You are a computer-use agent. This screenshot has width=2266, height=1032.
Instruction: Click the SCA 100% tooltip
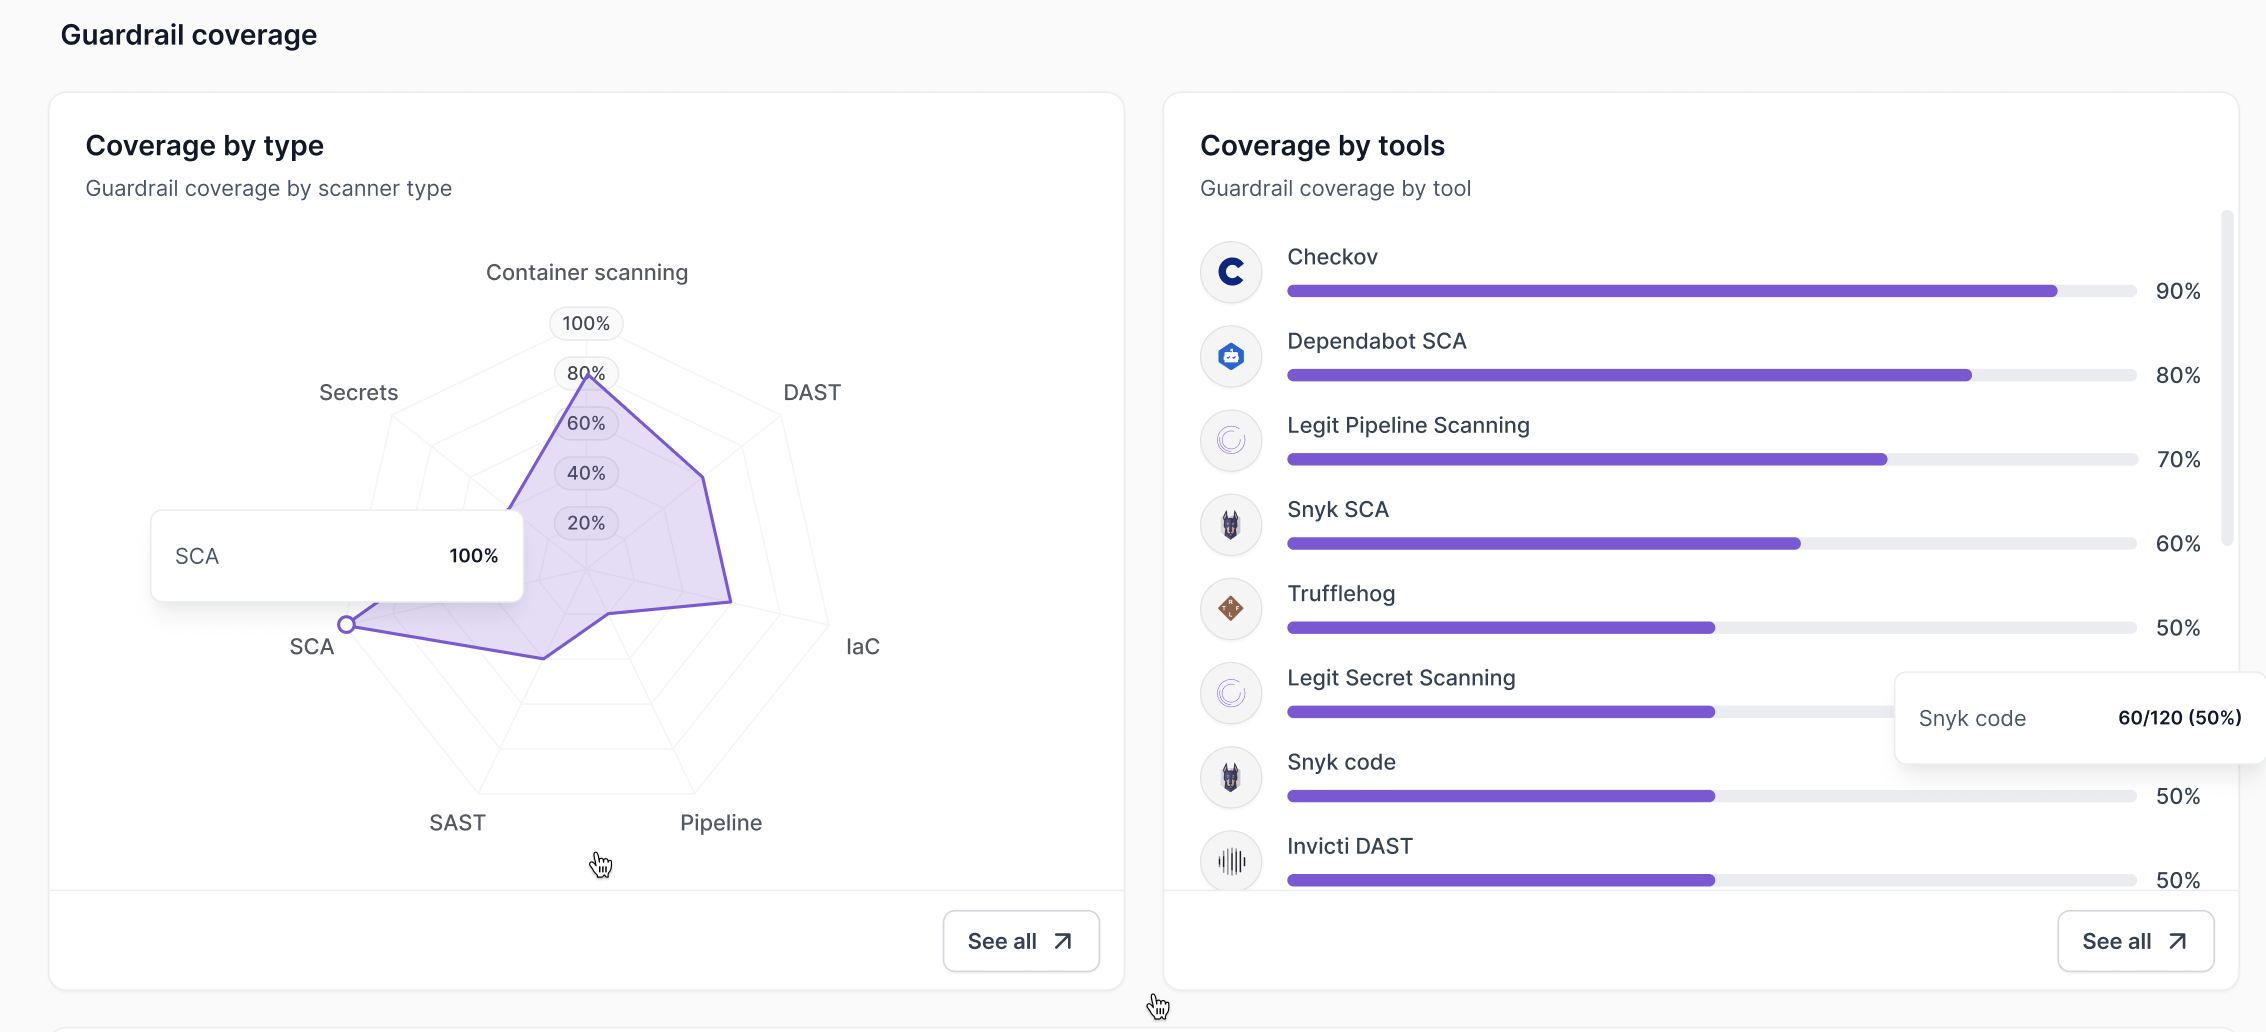coord(337,556)
